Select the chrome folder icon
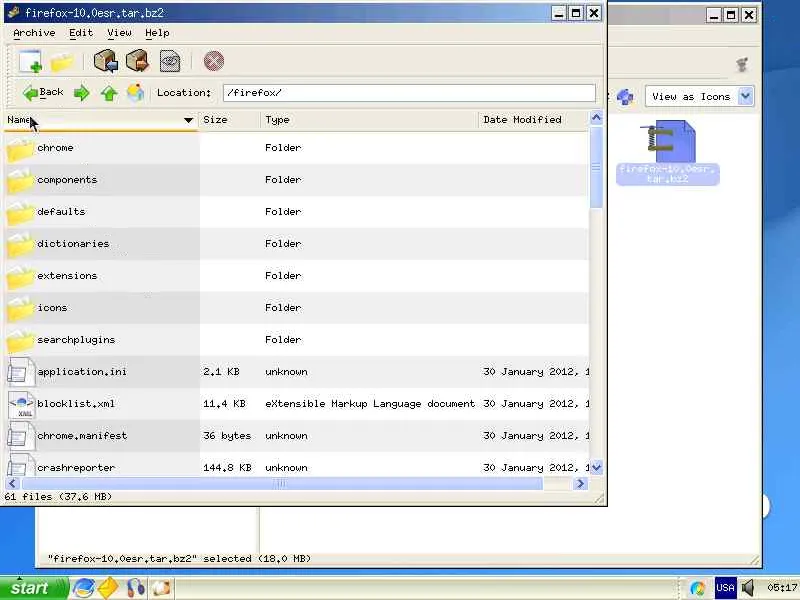The width and height of the screenshot is (800, 600). click(x=20, y=150)
